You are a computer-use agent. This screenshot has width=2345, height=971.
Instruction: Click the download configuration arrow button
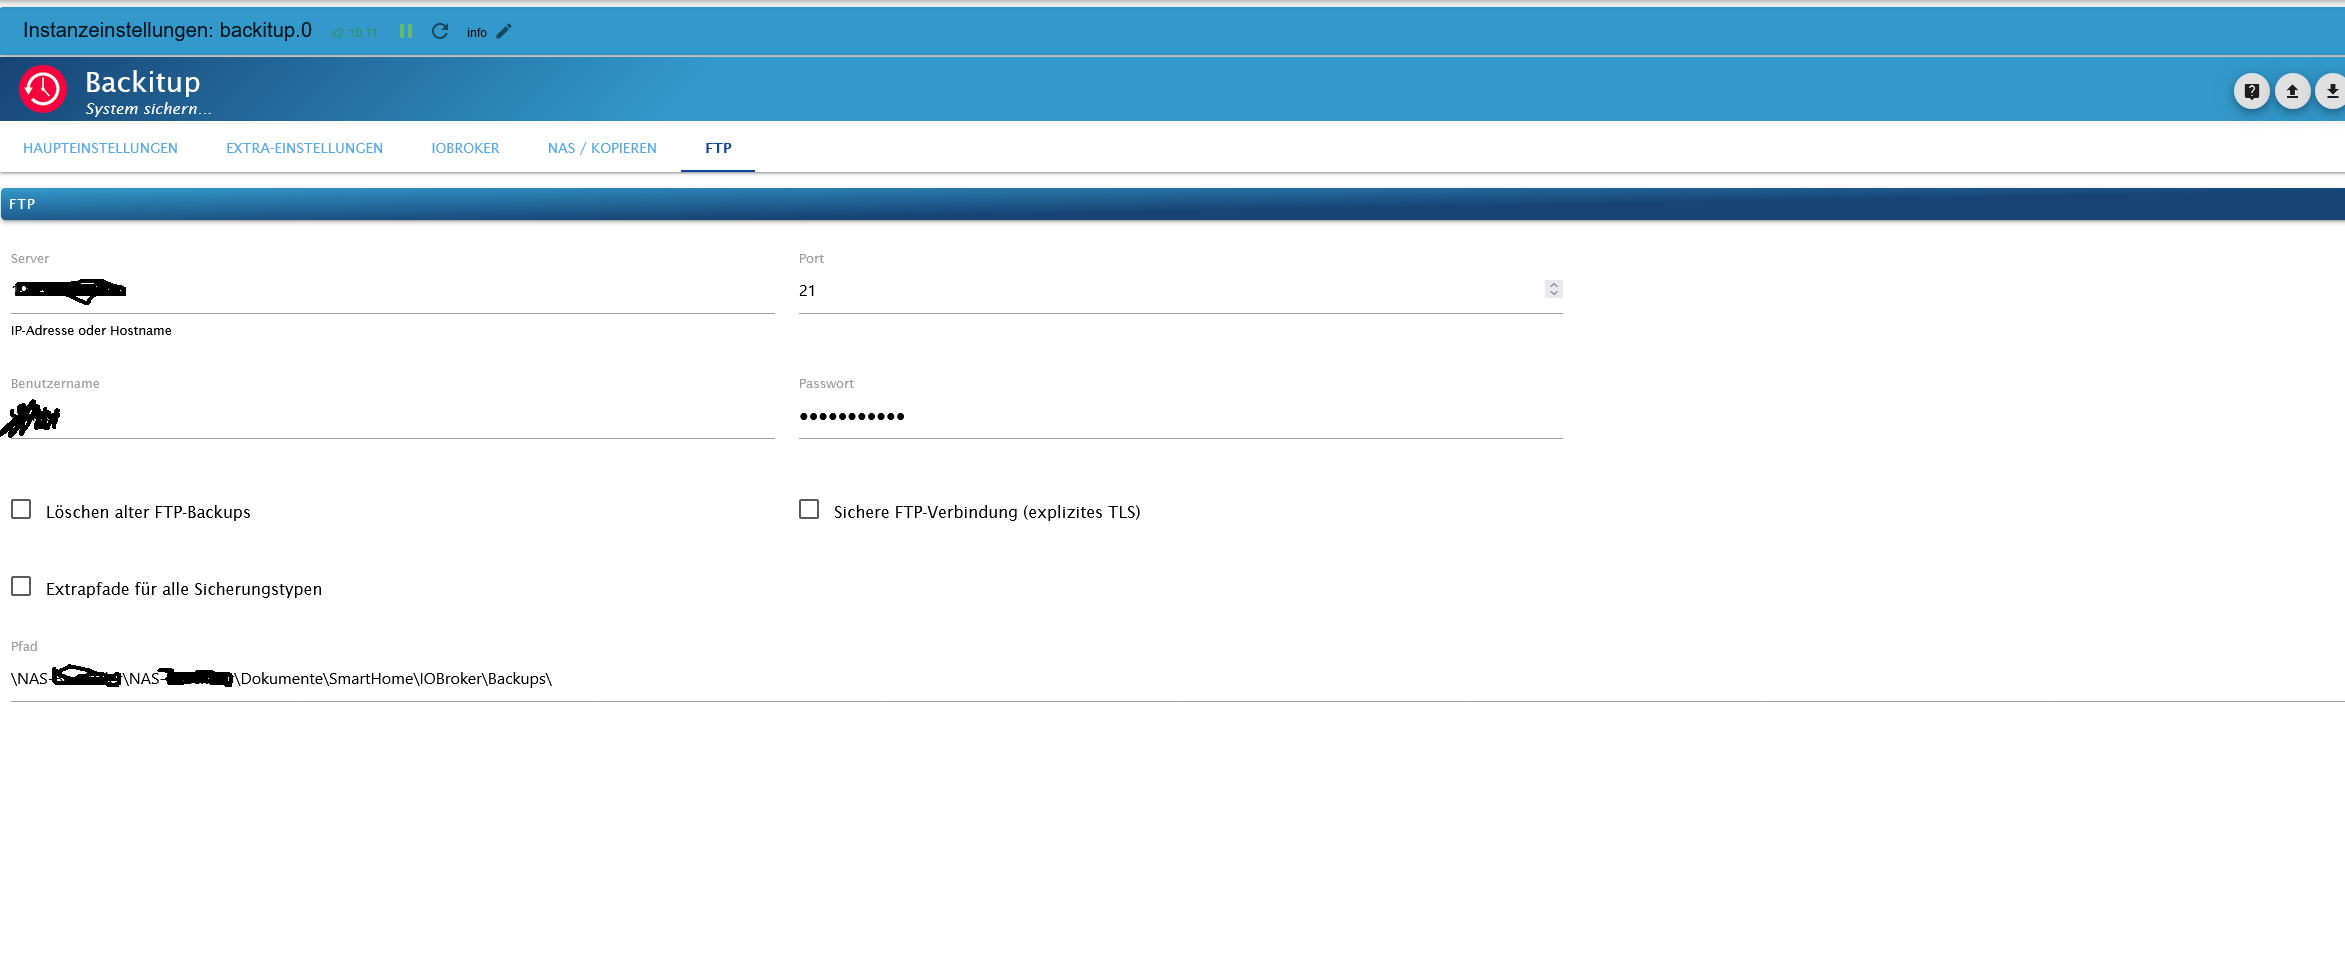[x=2332, y=91]
